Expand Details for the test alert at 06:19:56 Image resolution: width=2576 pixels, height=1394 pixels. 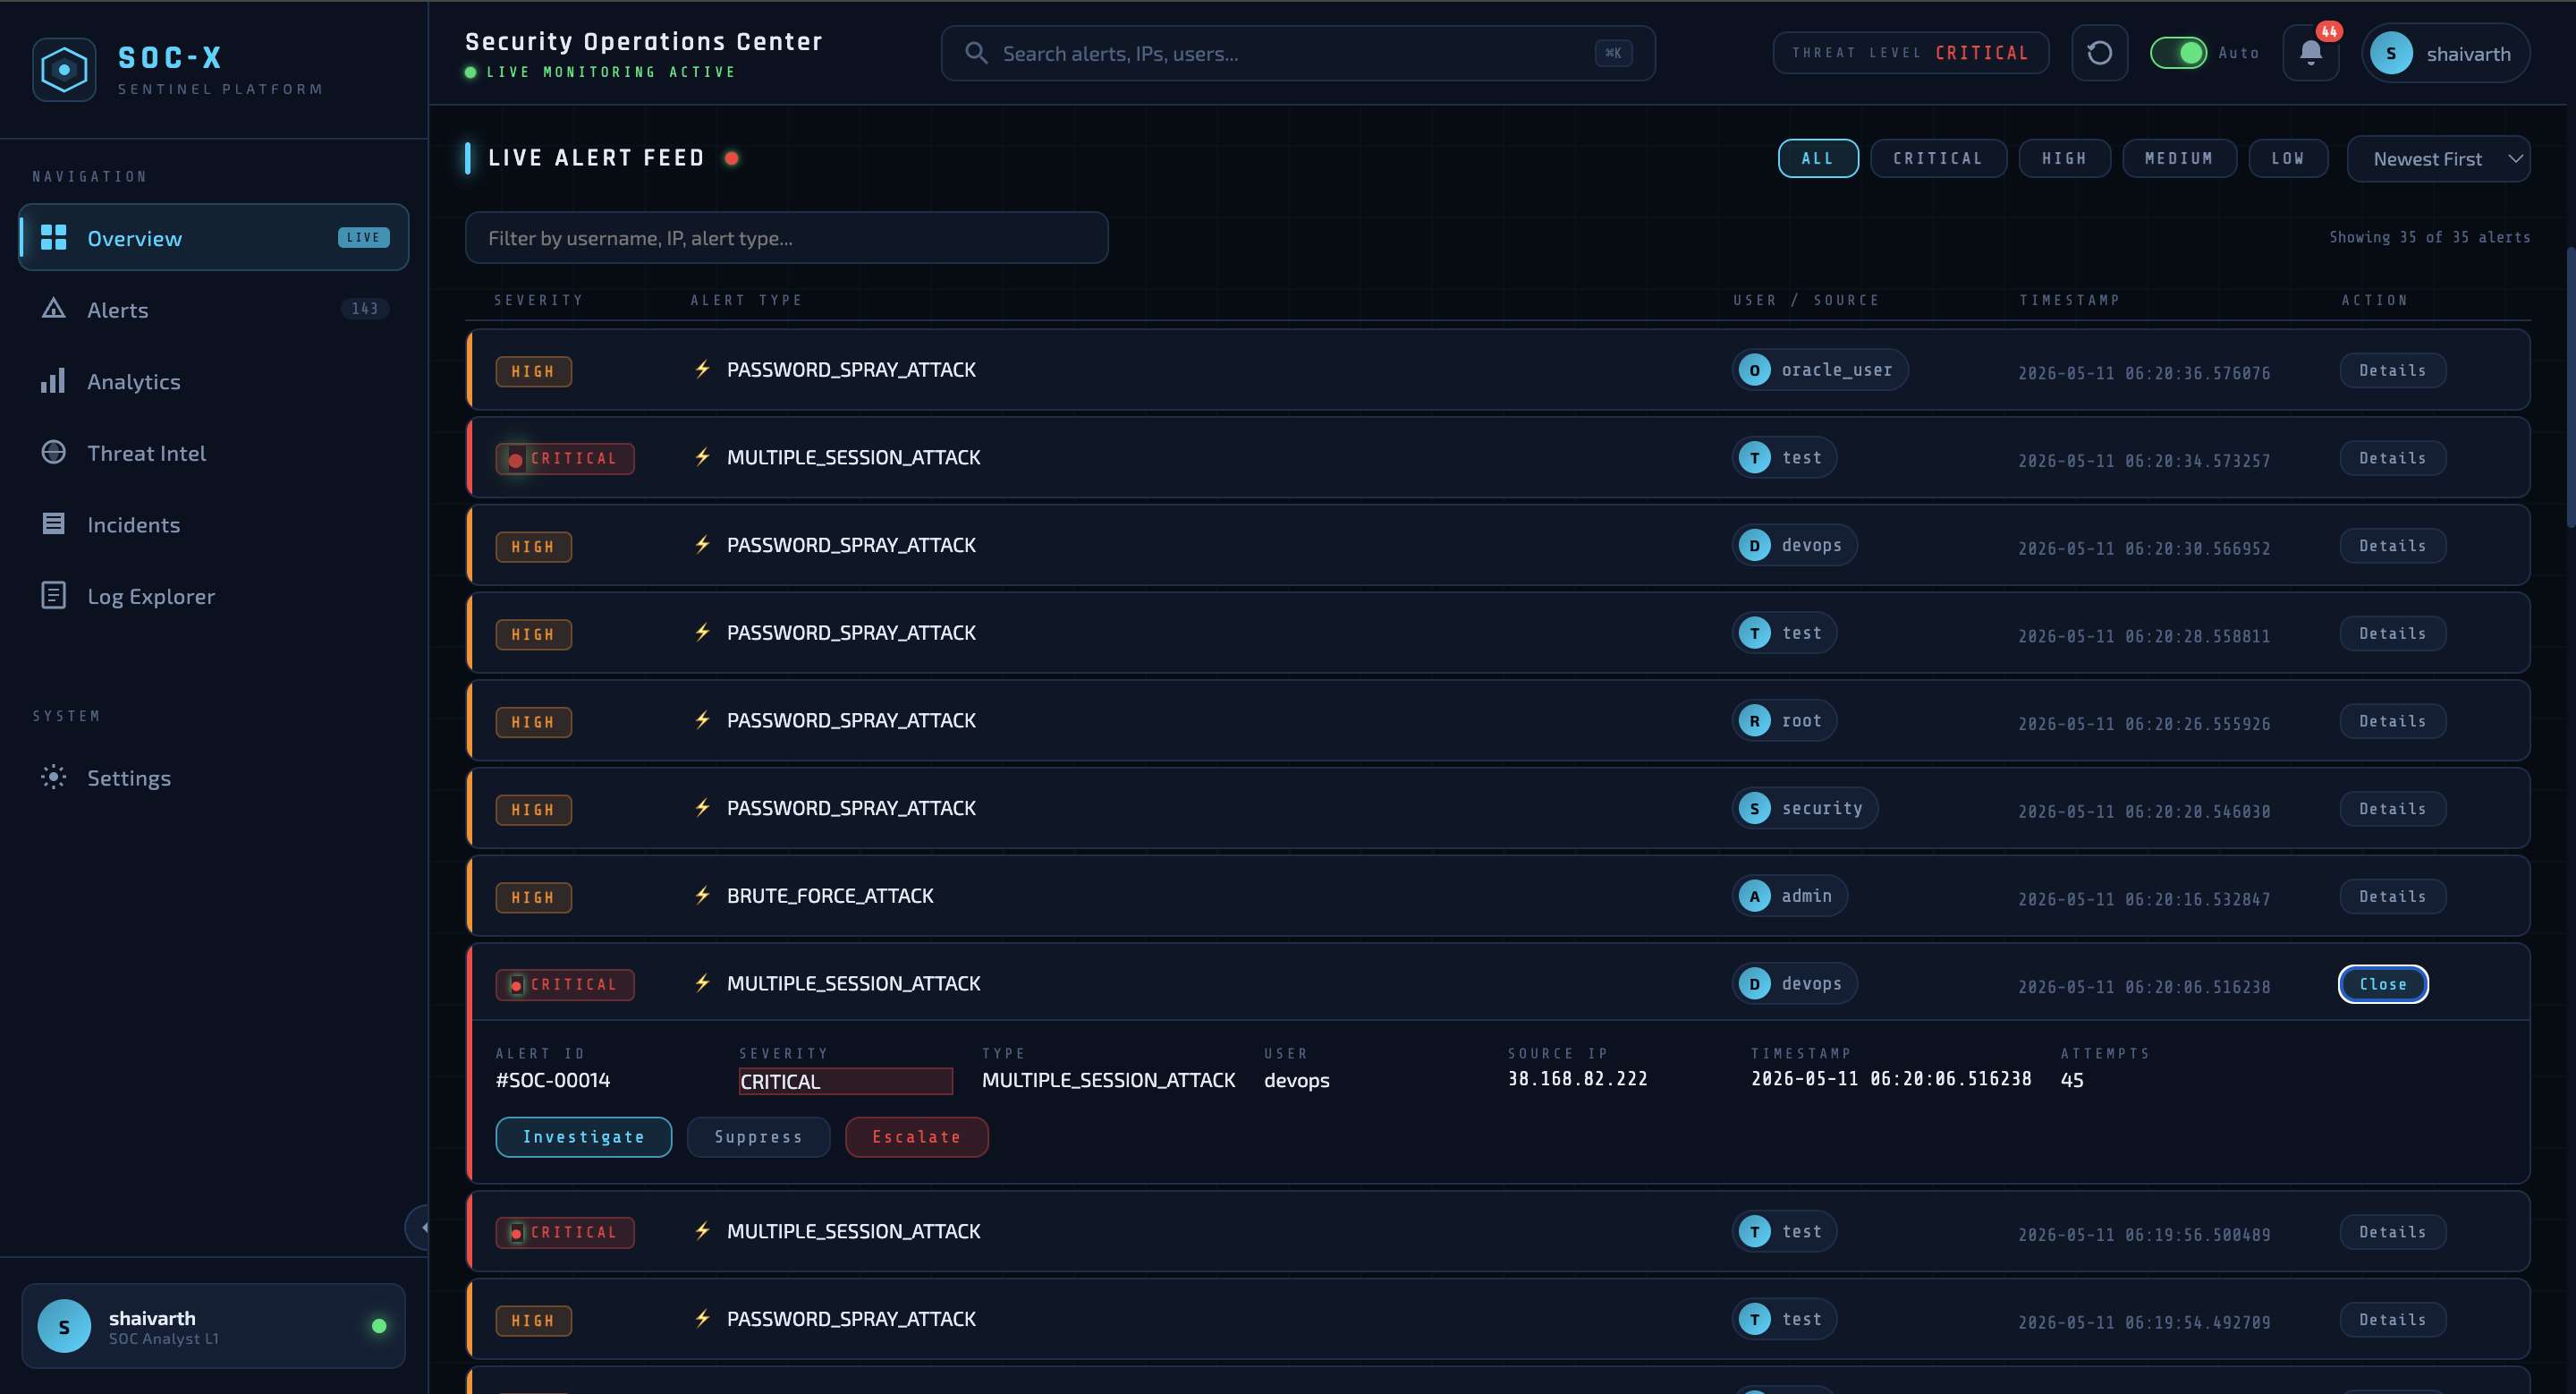coord(2393,1232)
